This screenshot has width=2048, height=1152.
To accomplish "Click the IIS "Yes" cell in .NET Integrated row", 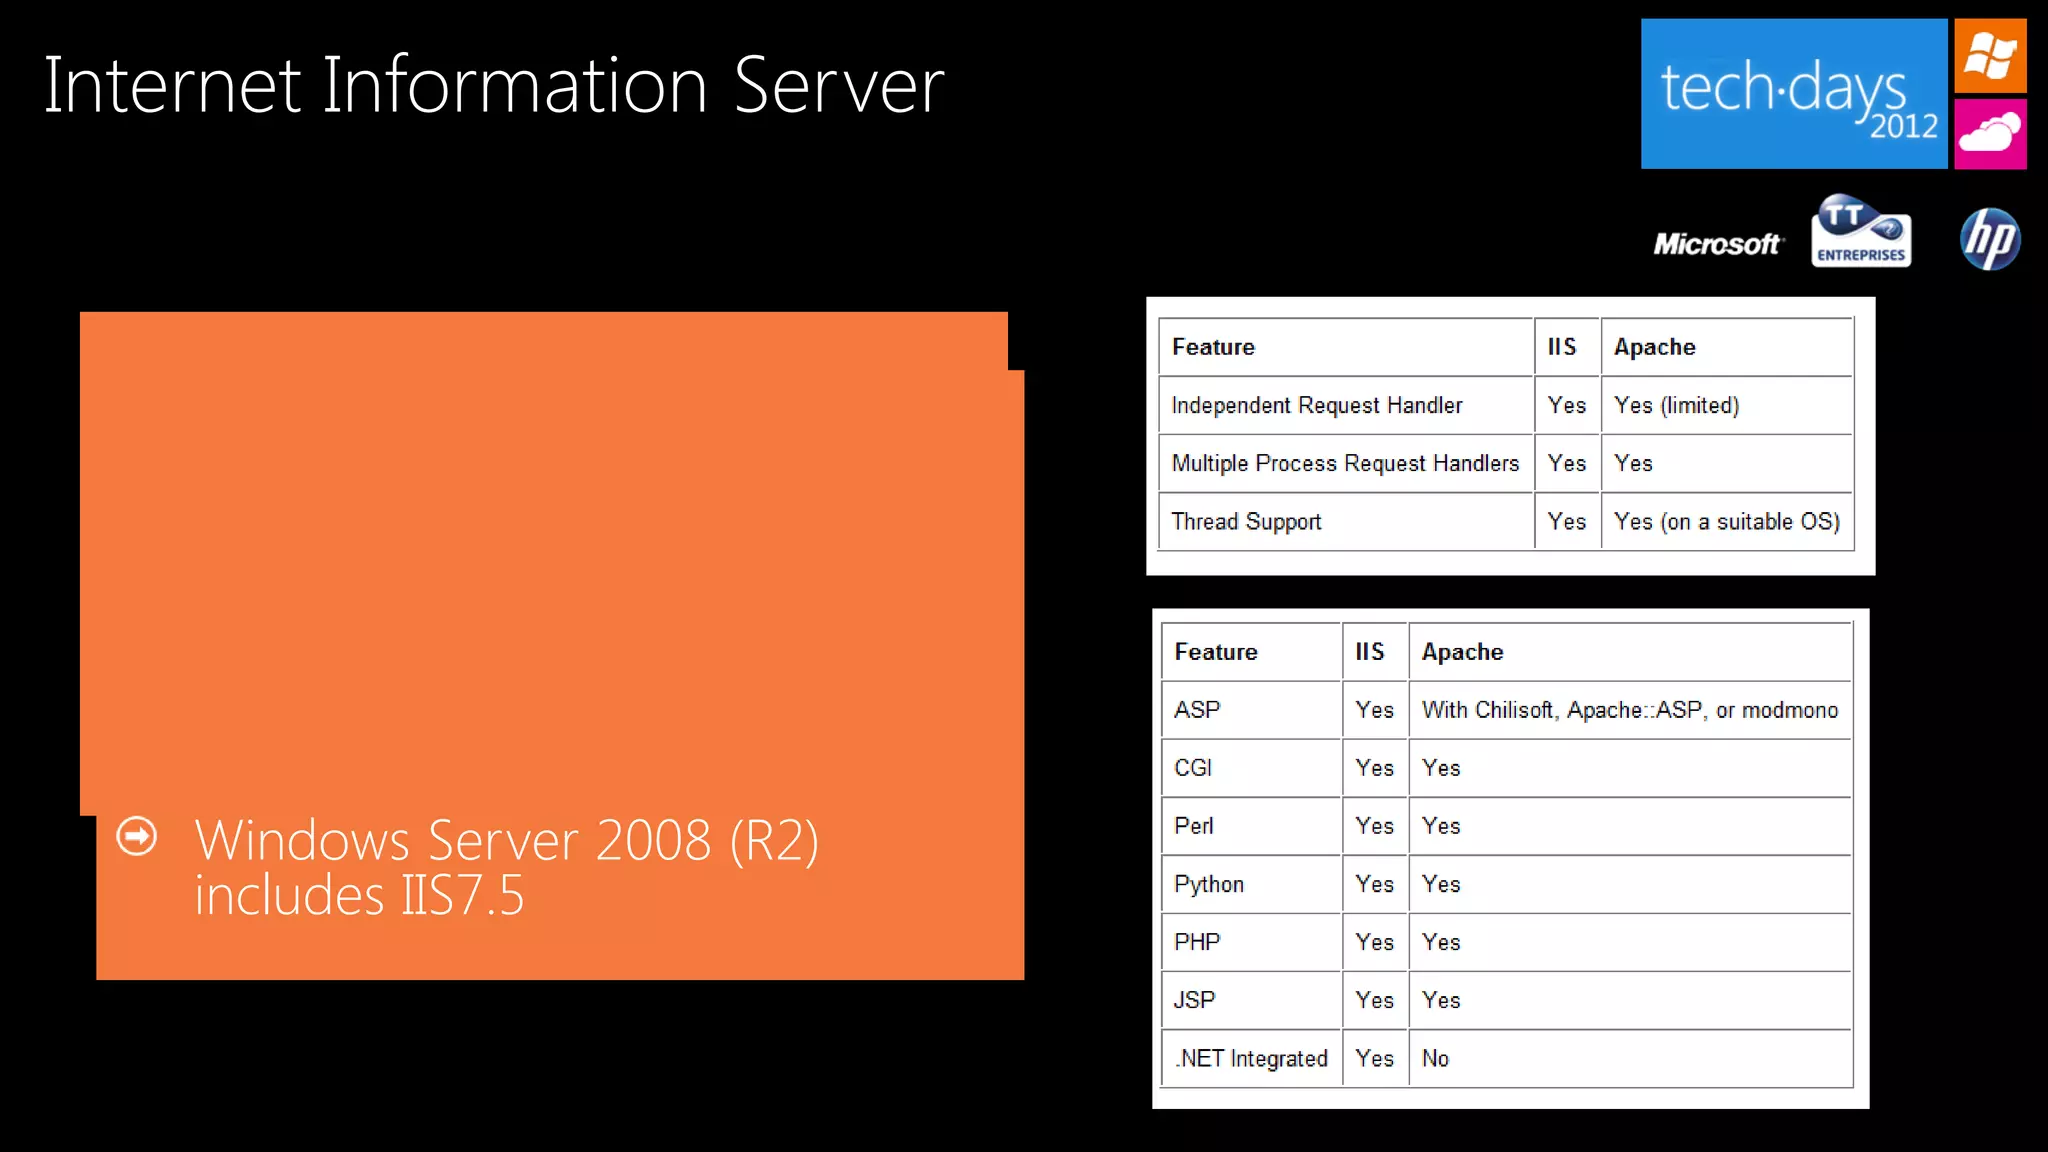I will coord(1375,1058).
